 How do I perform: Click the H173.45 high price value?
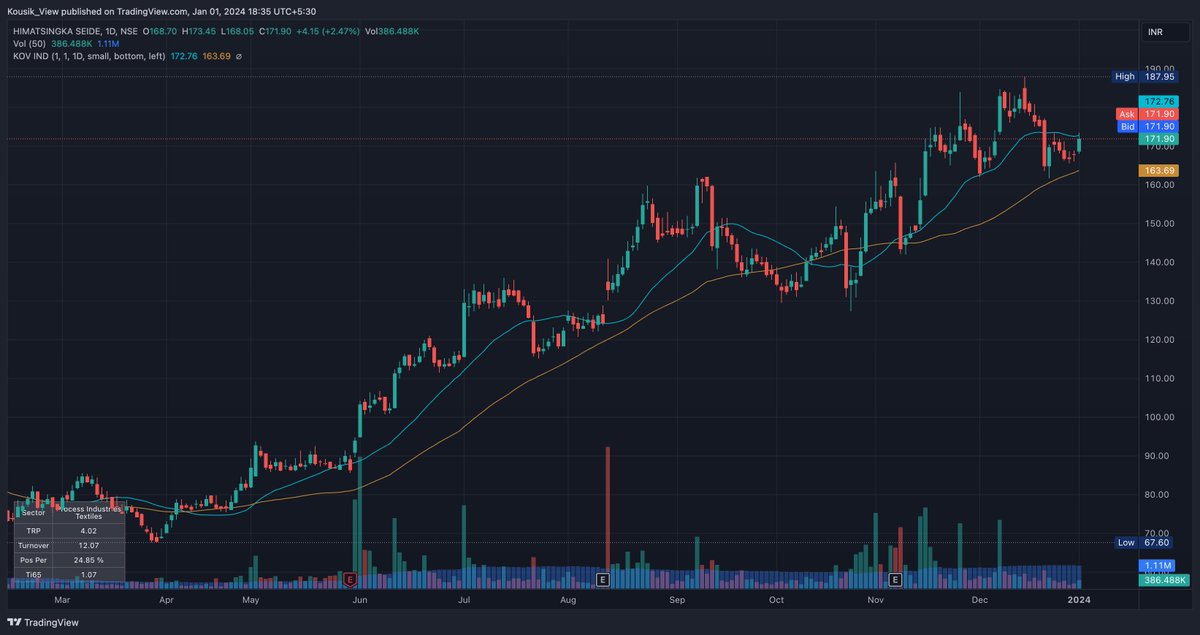199,32
